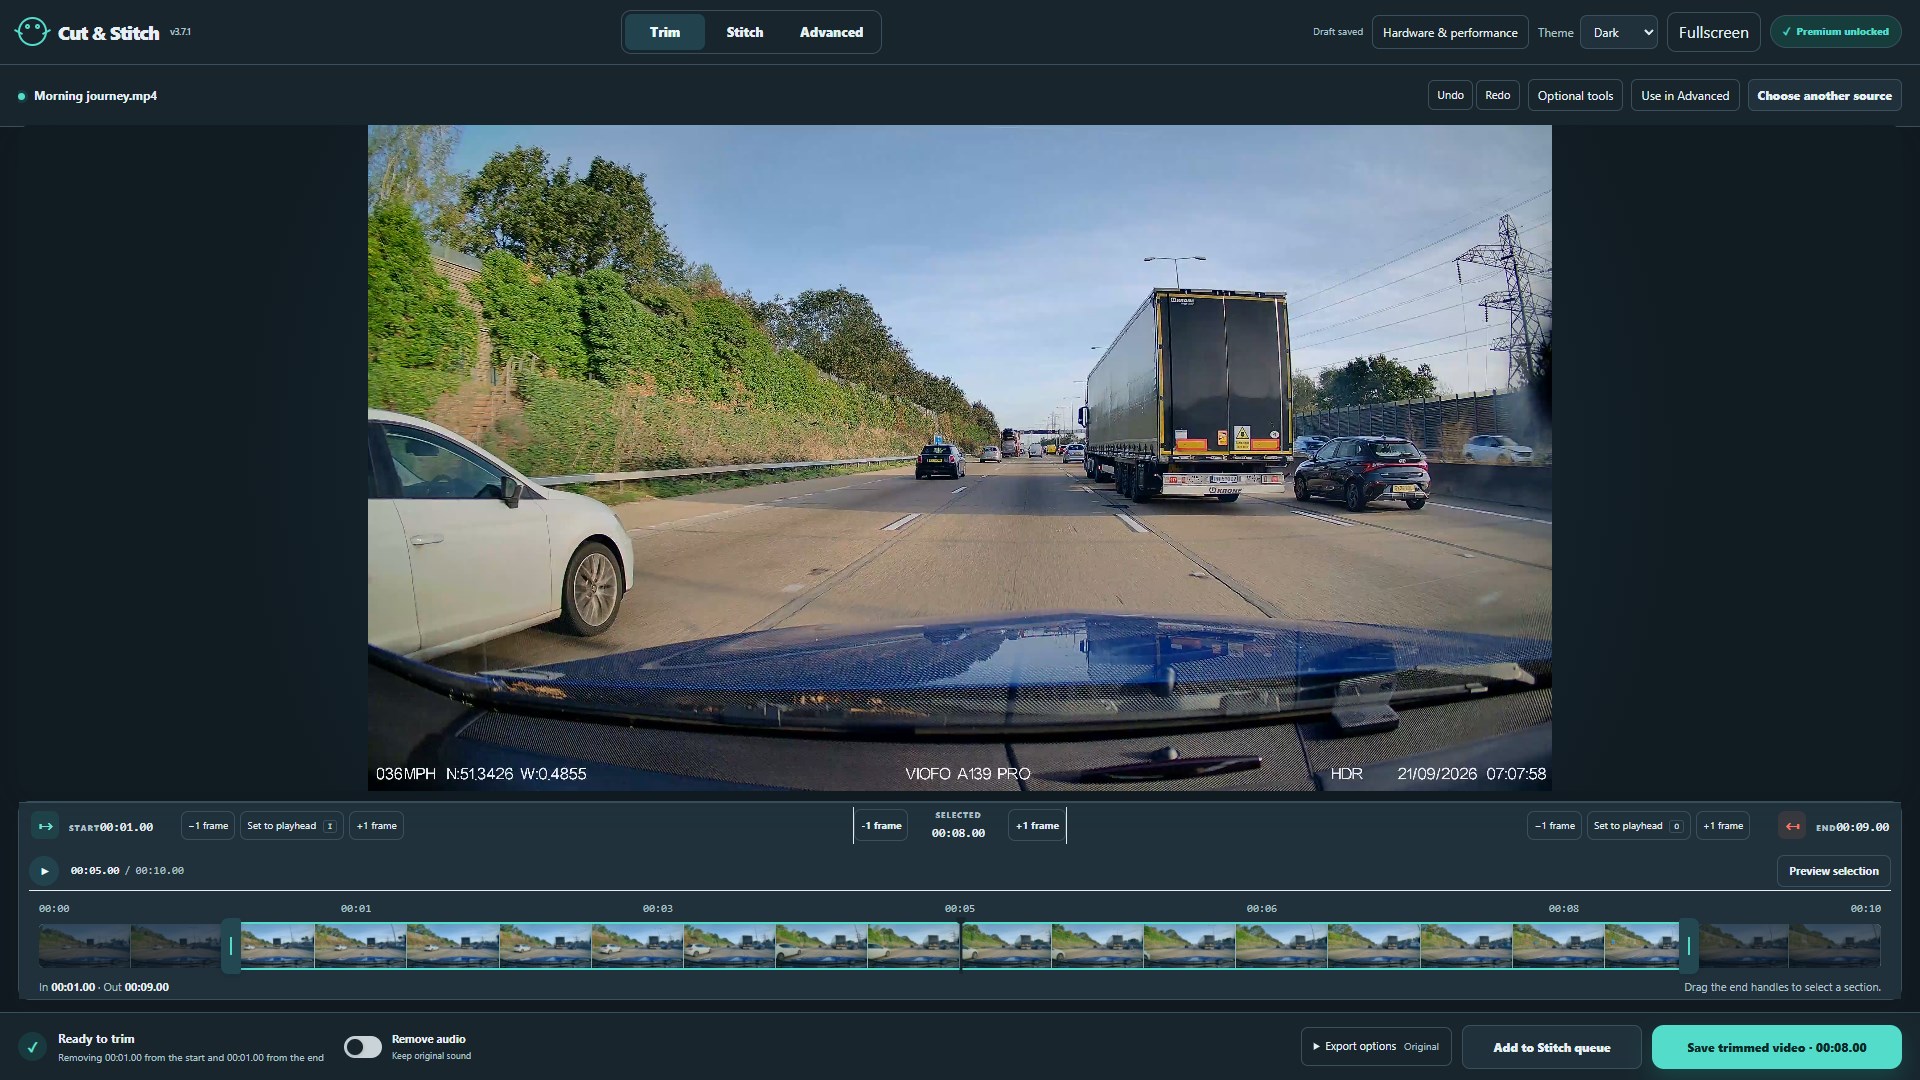The height and width of the screenshot is (1080, 1920).
Task: Shift selection +1 frame in center controls
Action: 1037,826
